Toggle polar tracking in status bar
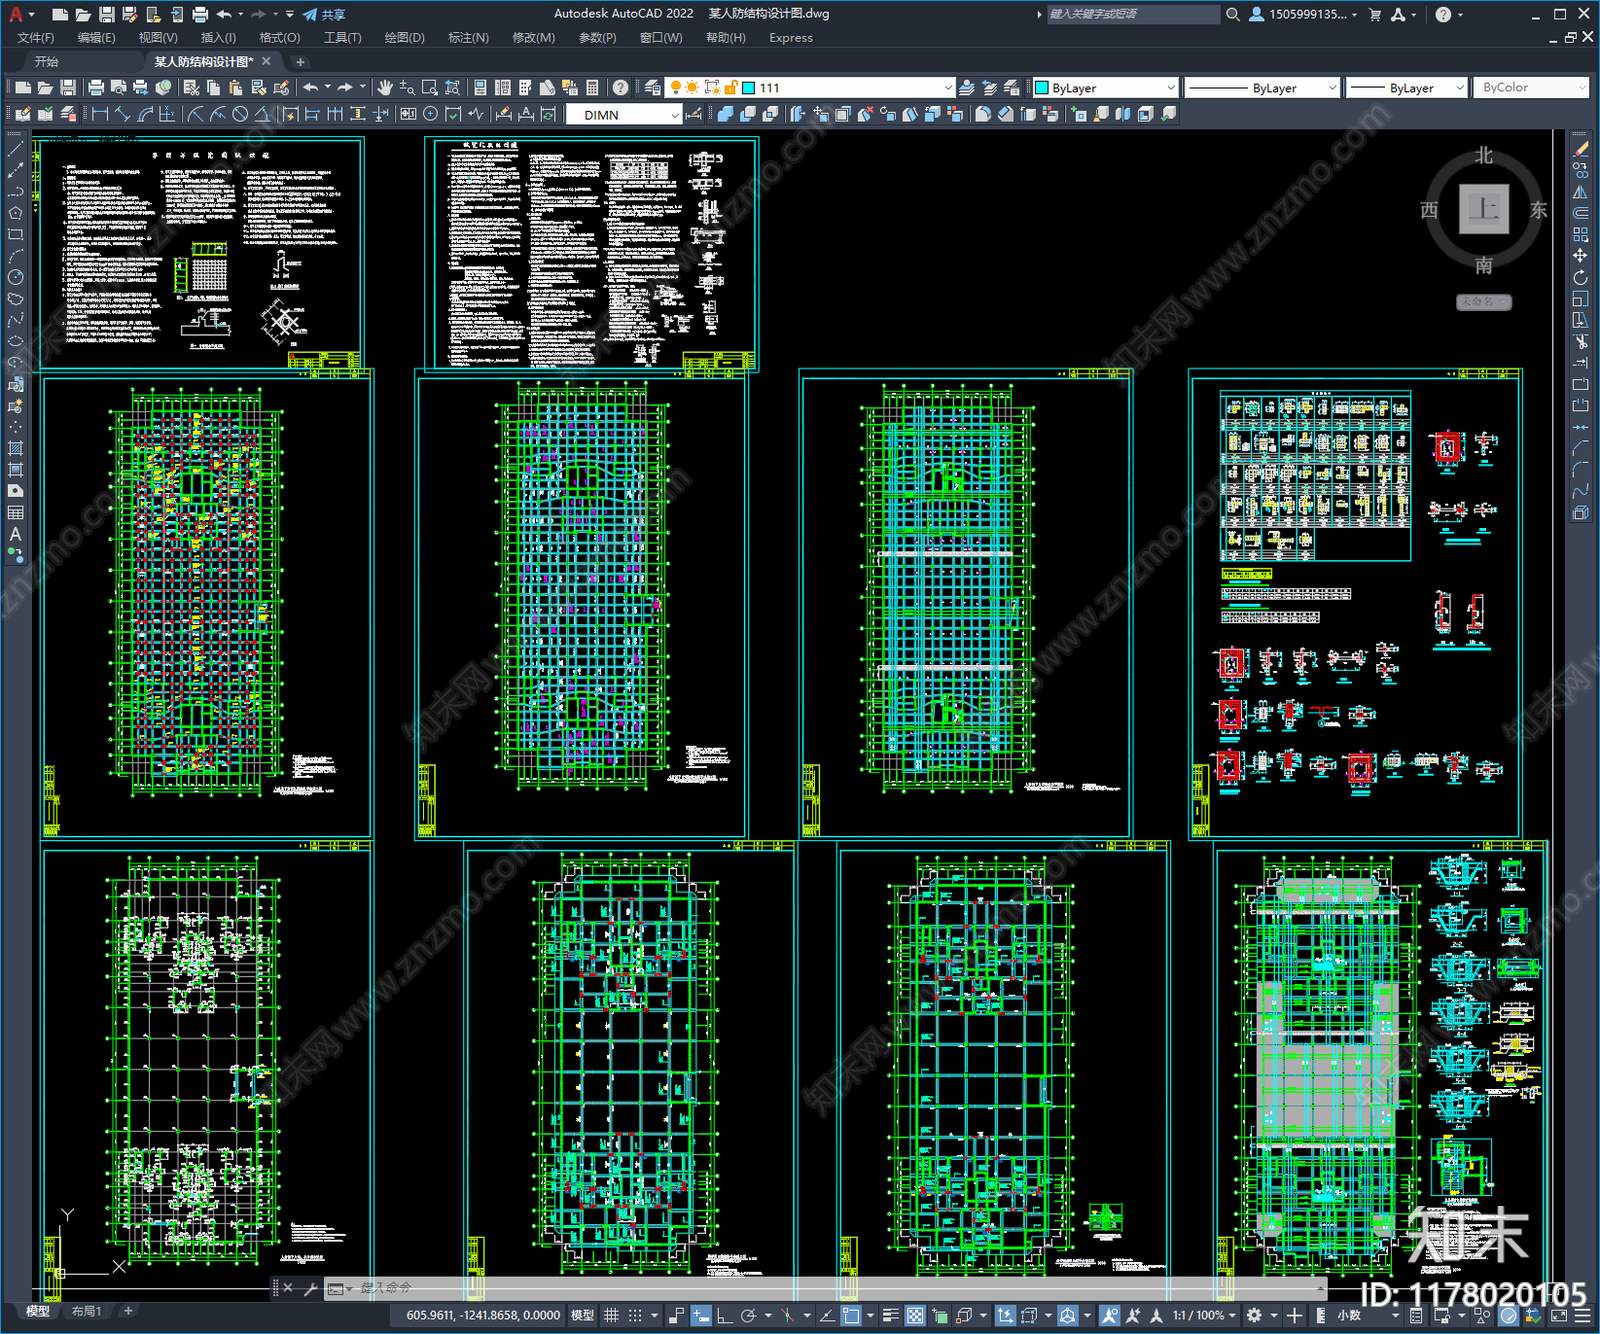Screen dimensions: 1600x1334 point(748,1315)
